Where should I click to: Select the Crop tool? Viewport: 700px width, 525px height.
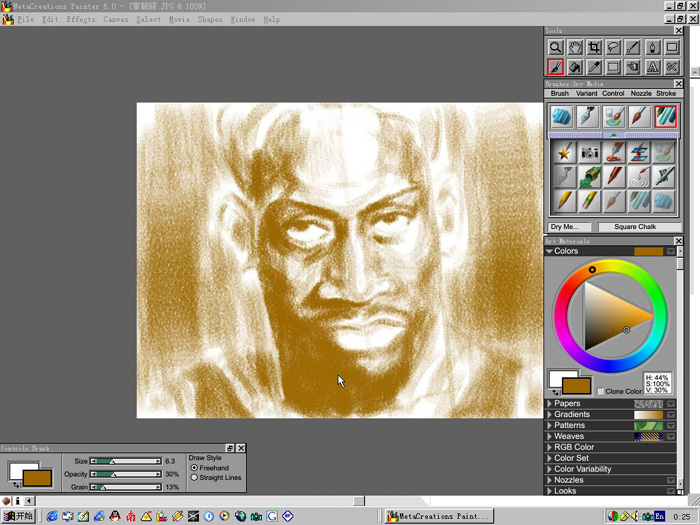(x=594, y=47)
